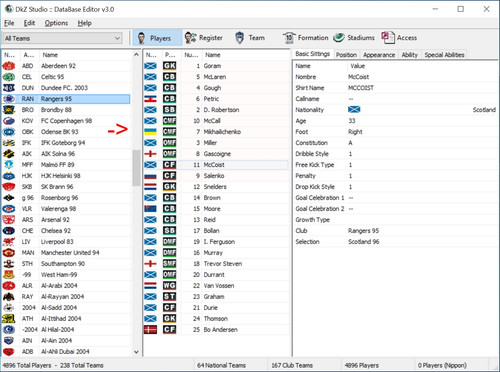Viewport: 500px width, 372px height.
Task: Switch to the Basic Settings tab
Action: pos(312,54)
